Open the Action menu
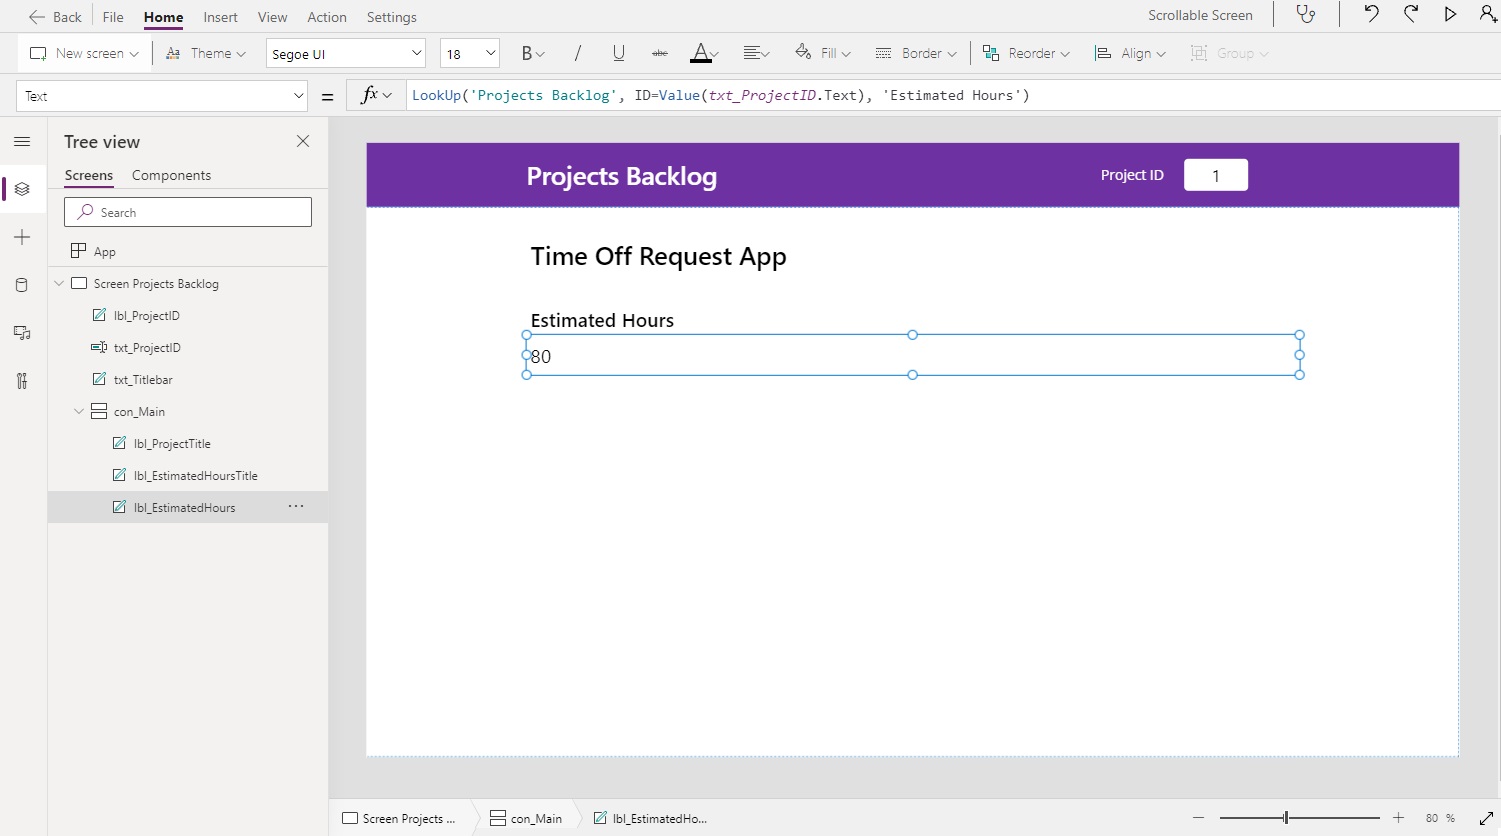1501x836 pixels. coord(326,16)
